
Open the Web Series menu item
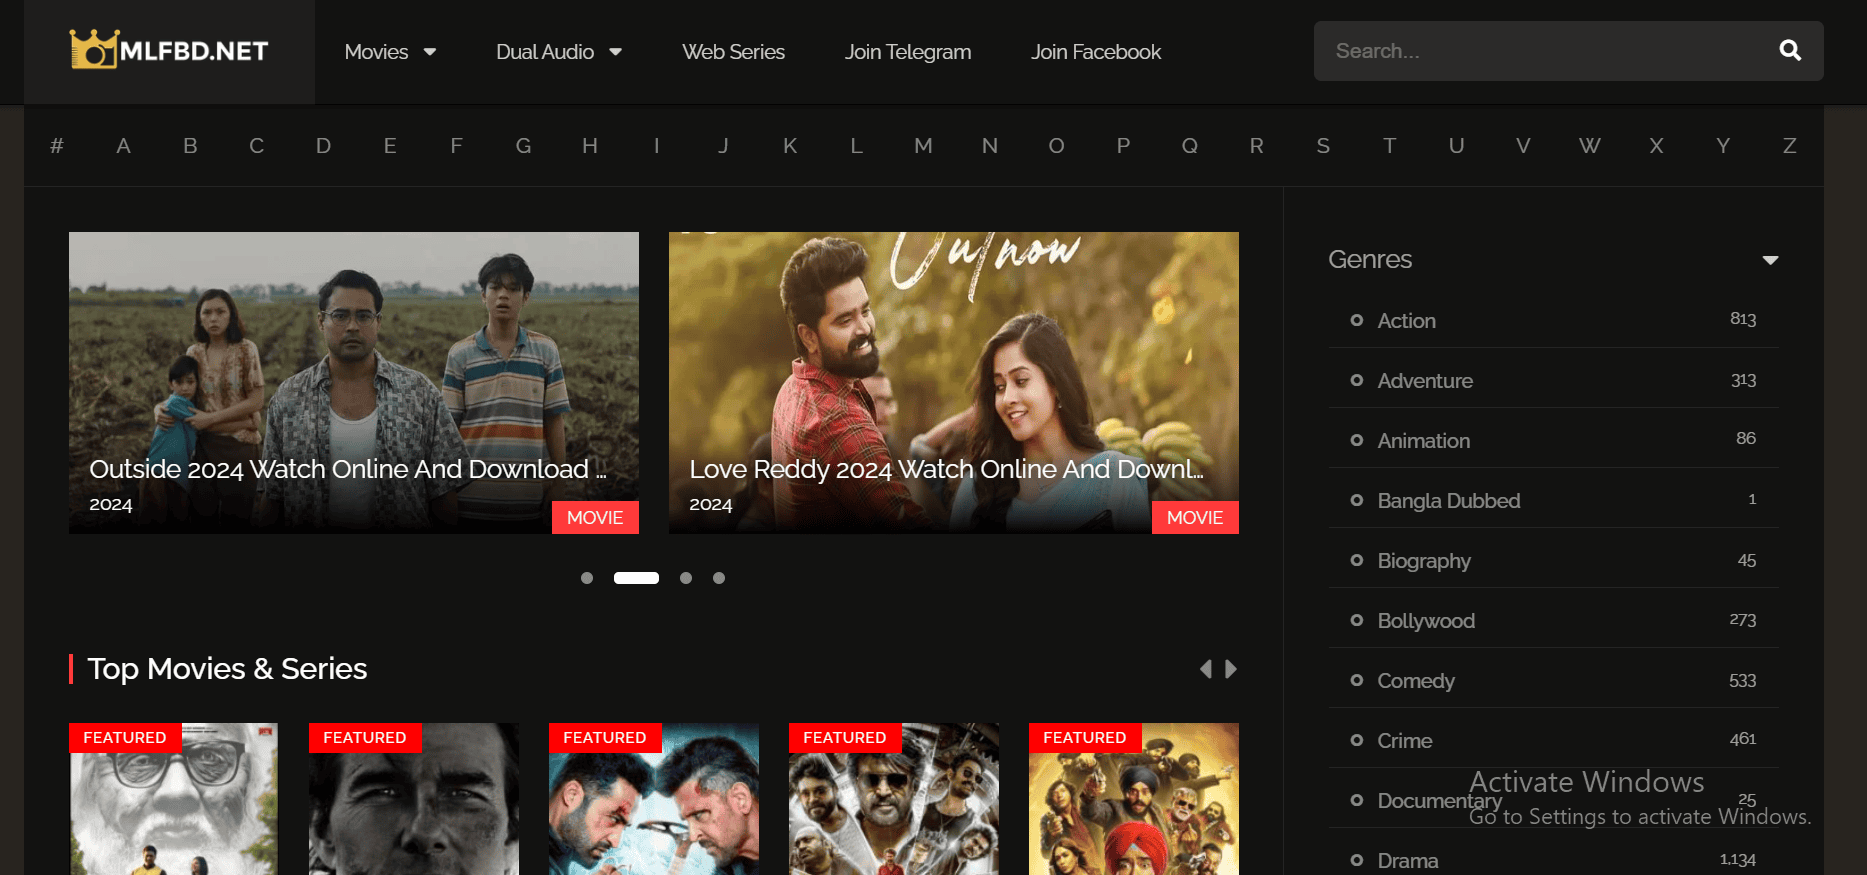point(733,52)
